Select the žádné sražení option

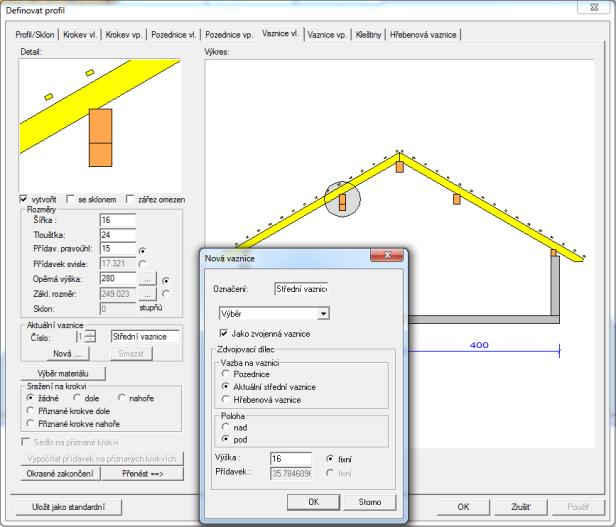(x=30, y=398)
